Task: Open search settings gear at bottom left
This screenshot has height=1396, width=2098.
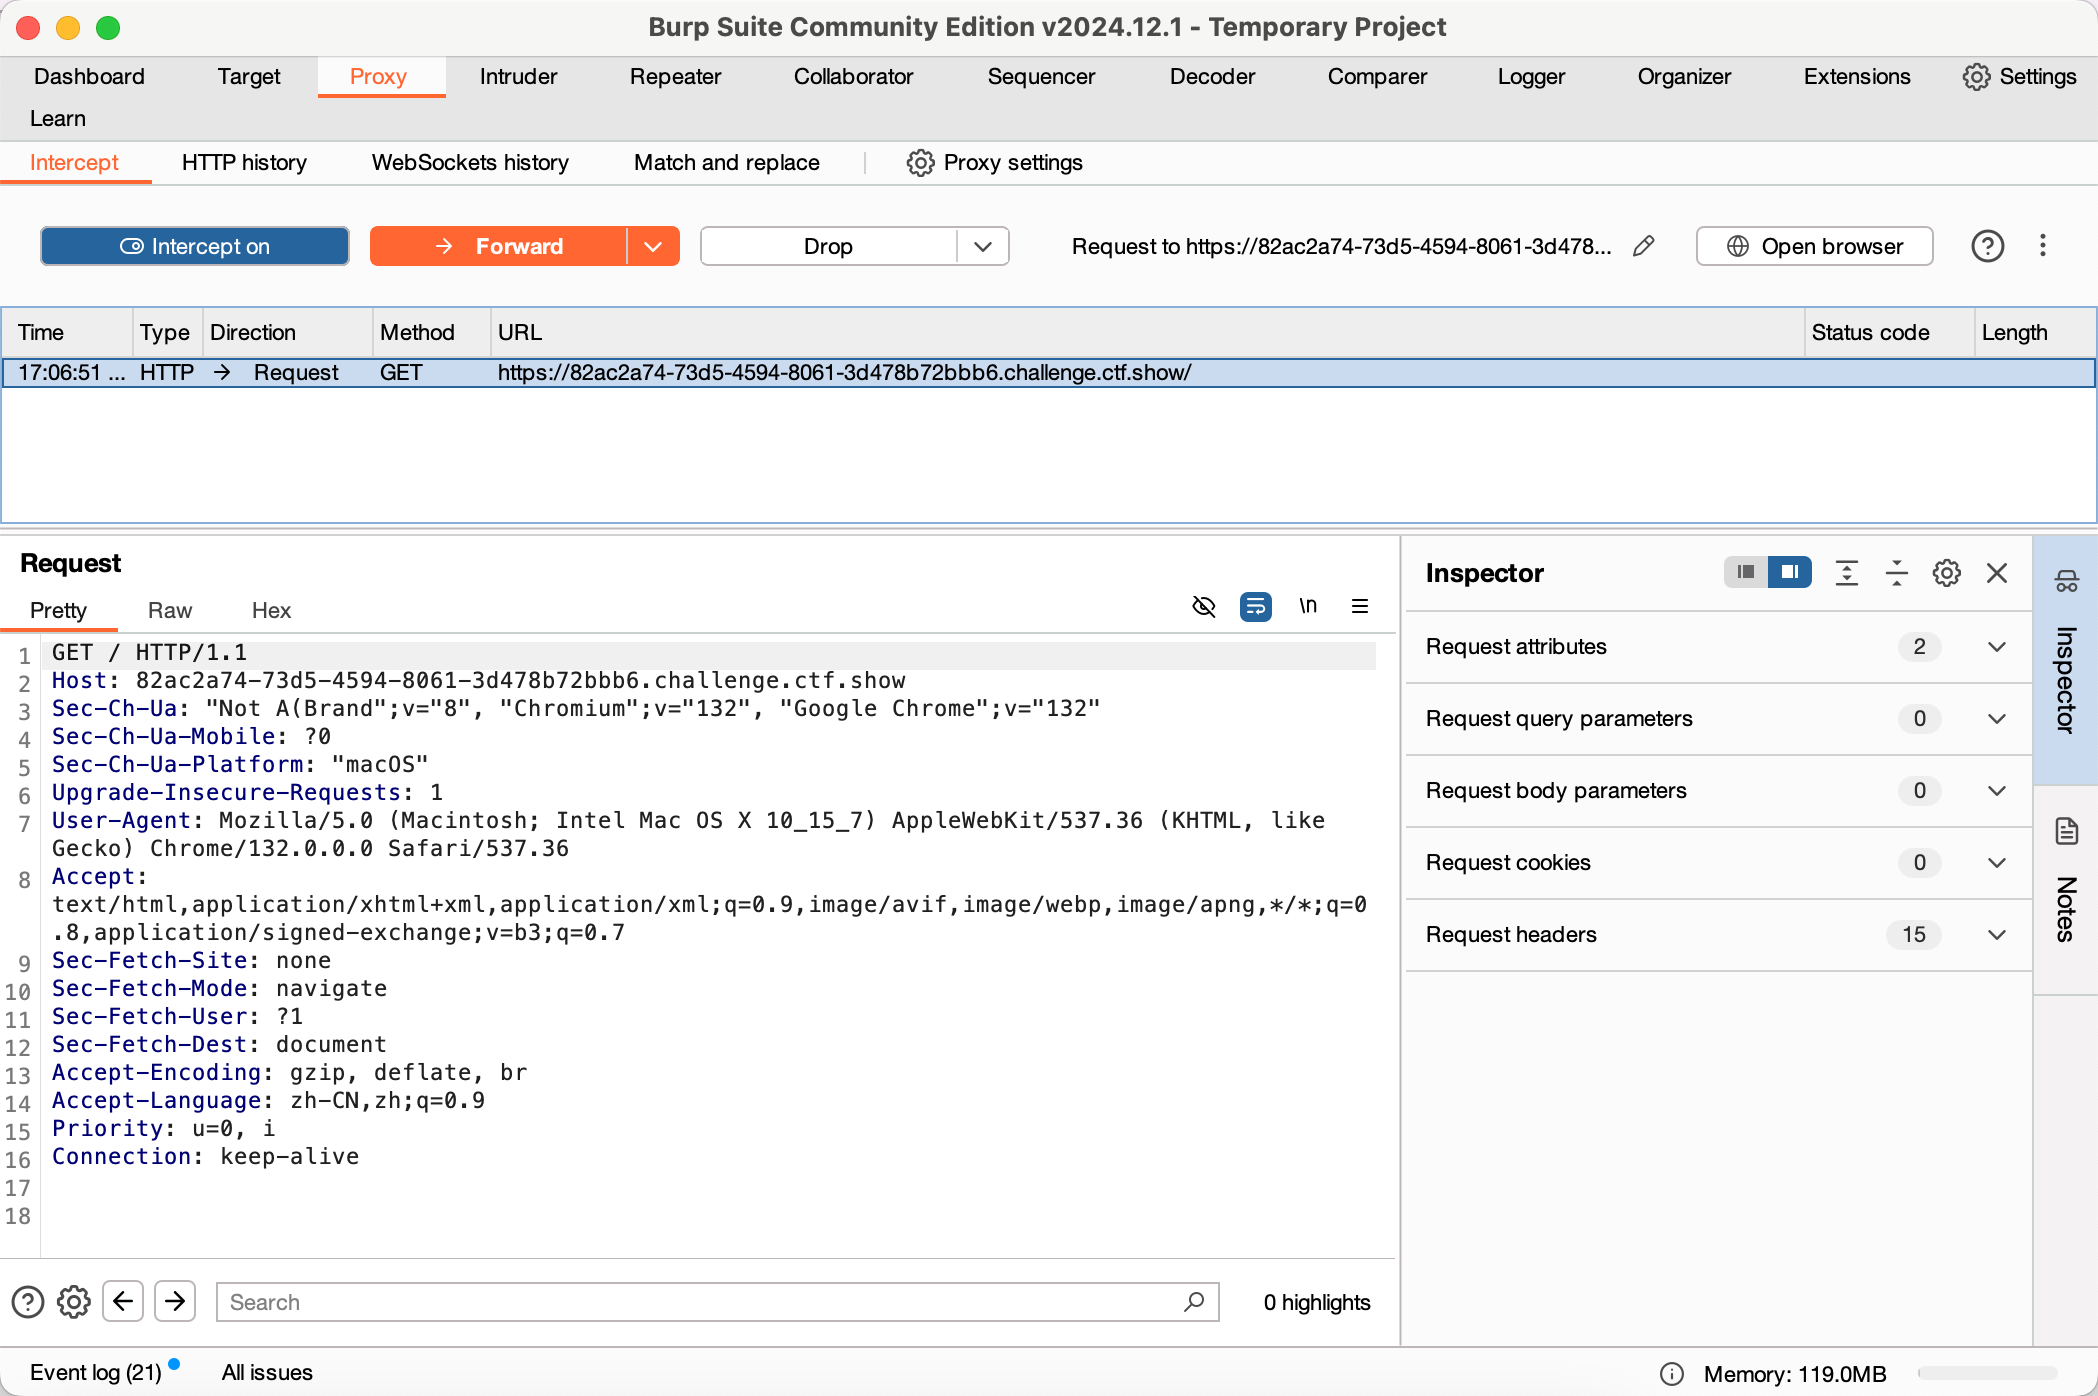Action: 74,1302
